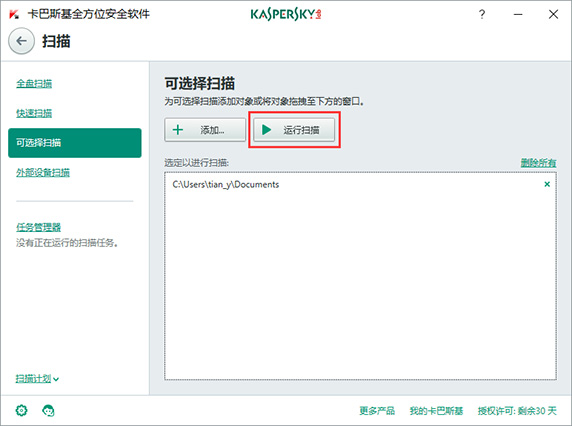
Task: Open 外部设备扫描 in the sidebar
Action: click(x=43, y=172)
